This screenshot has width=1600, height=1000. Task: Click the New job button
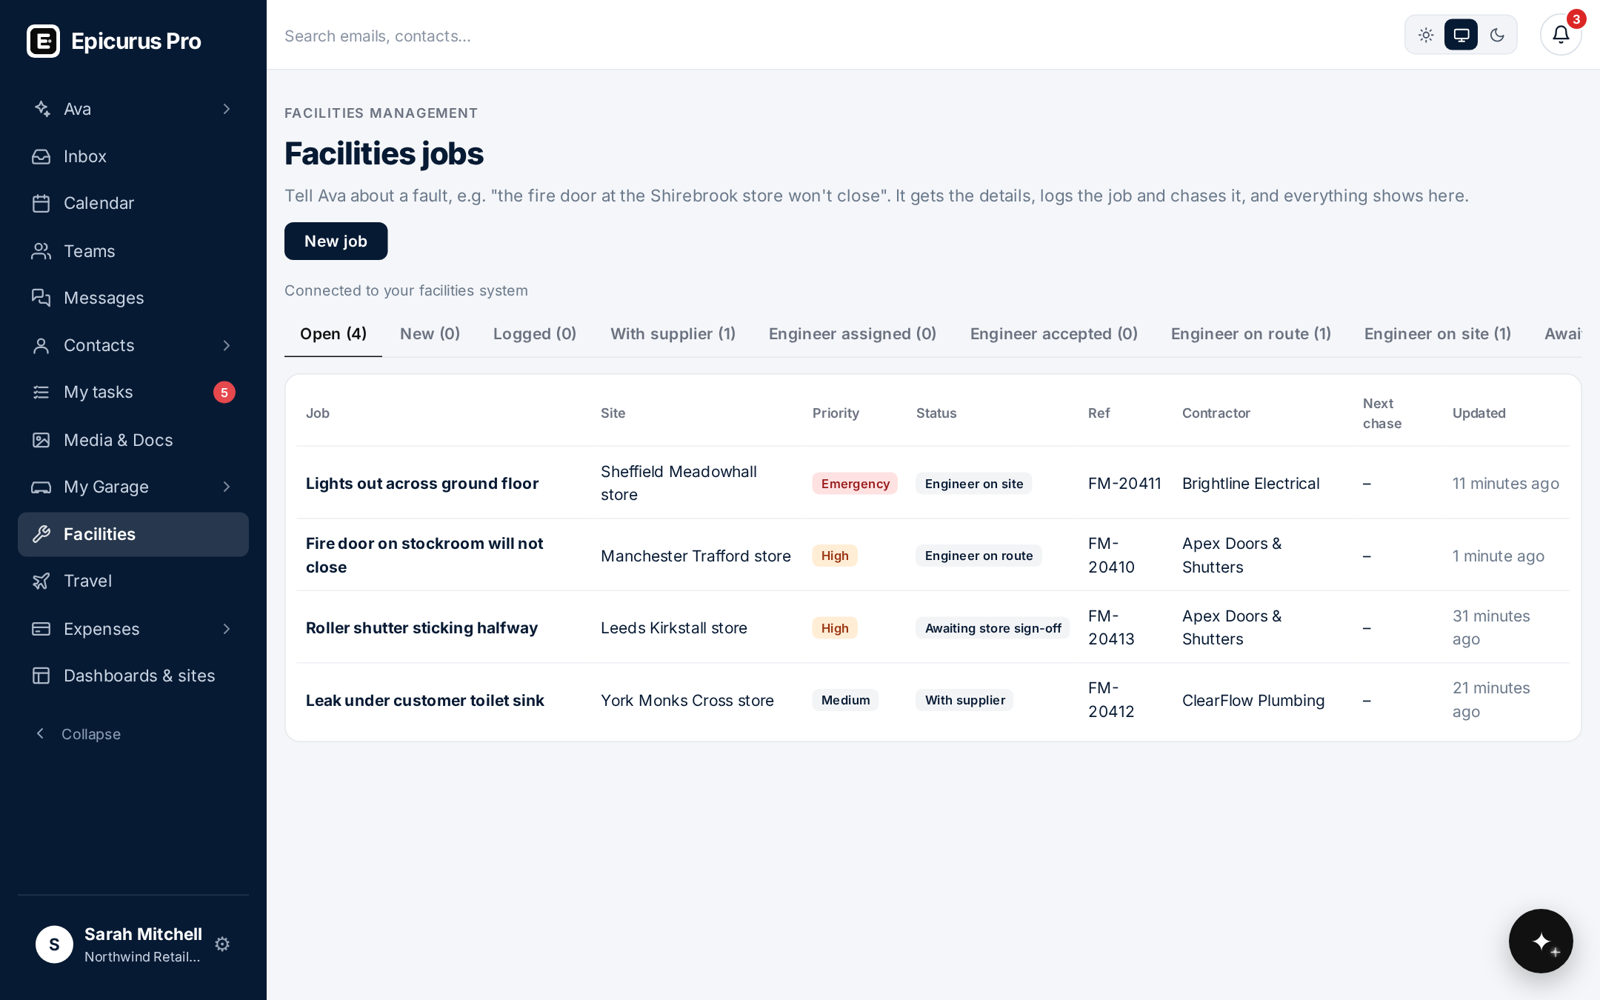tap(336, 241)
